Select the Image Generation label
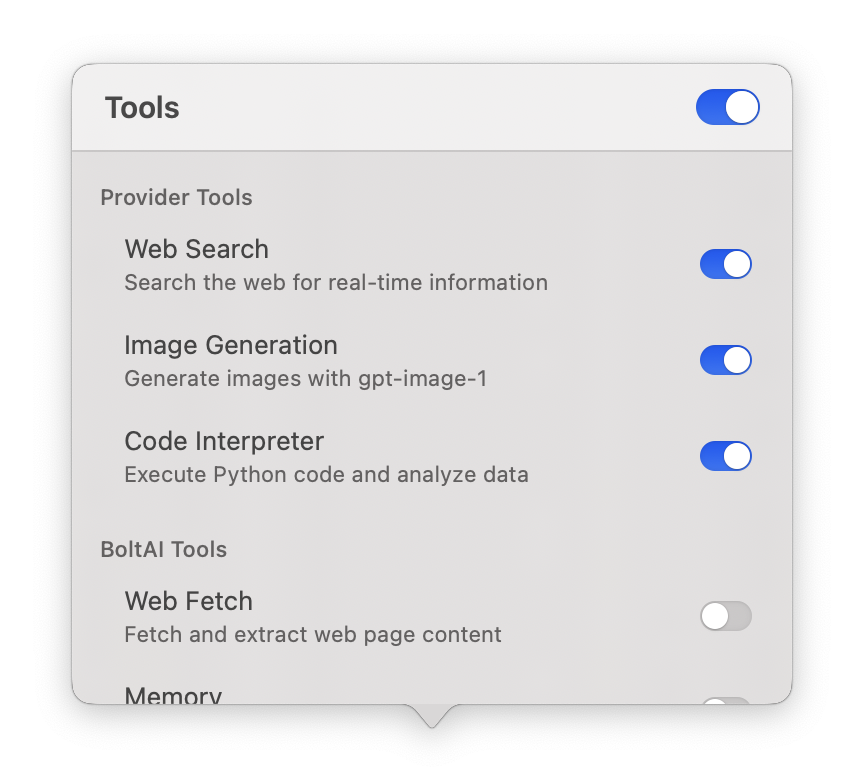 point(231,345)
